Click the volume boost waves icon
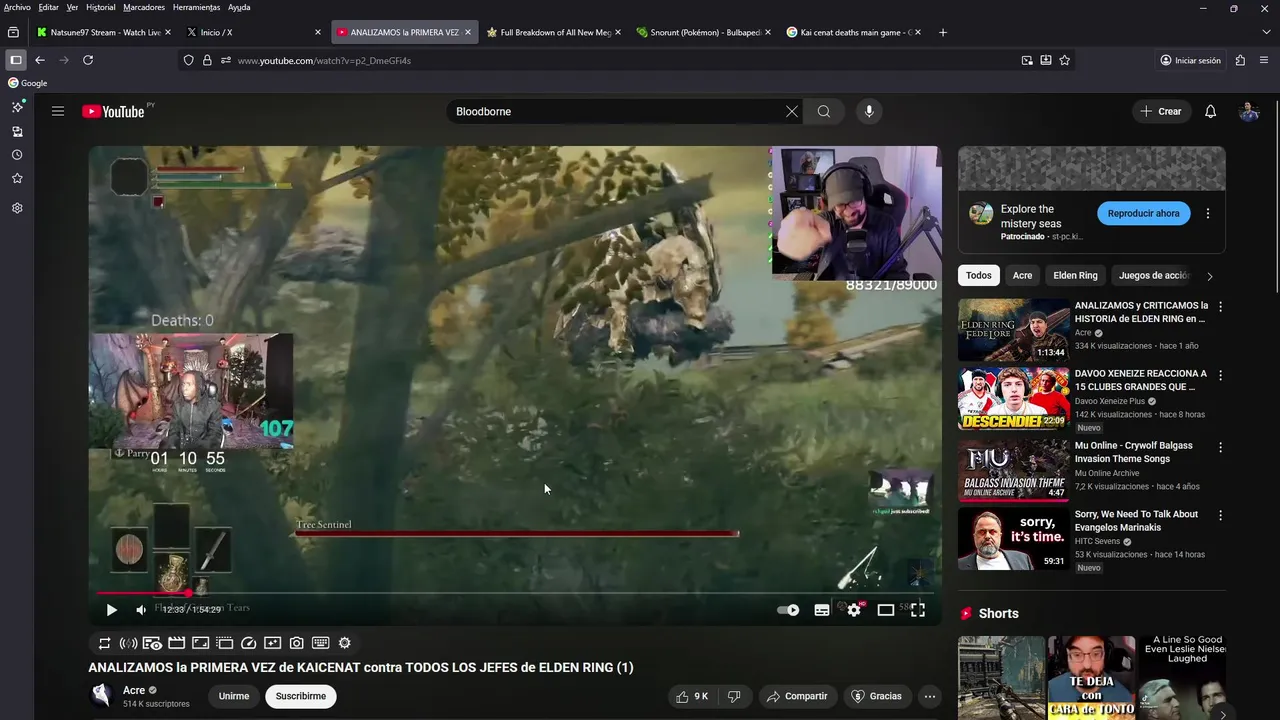 (x=128, y=643)
